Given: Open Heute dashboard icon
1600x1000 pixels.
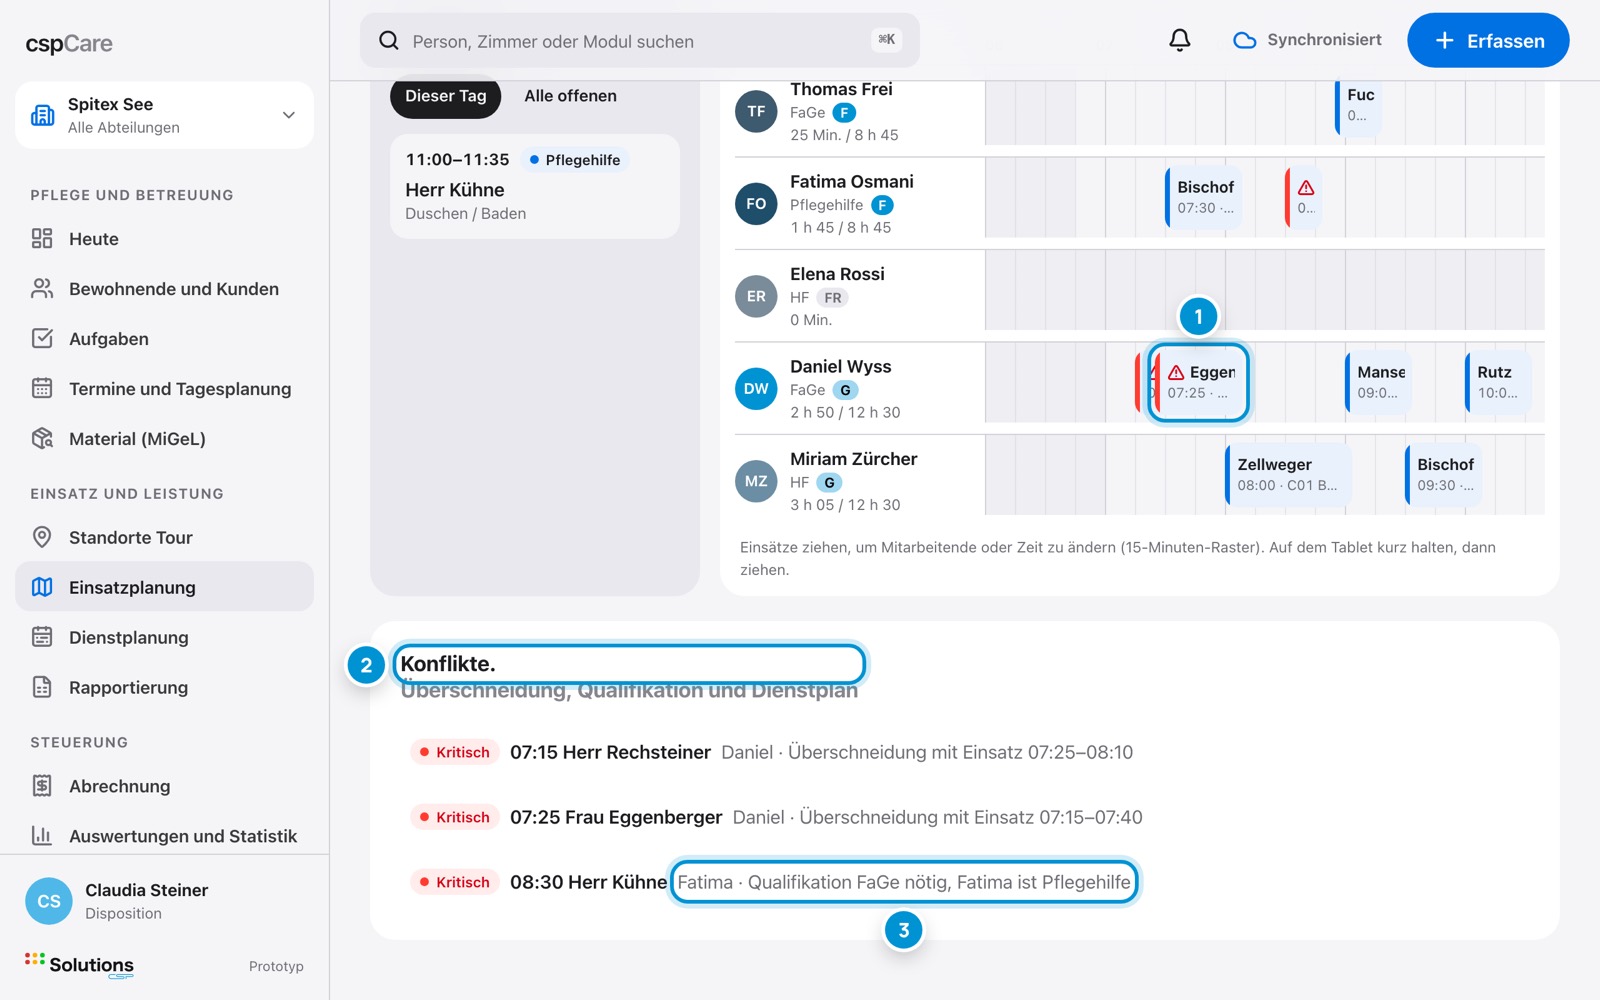Looking at the screenshot, I should click(x=42, y=238).
